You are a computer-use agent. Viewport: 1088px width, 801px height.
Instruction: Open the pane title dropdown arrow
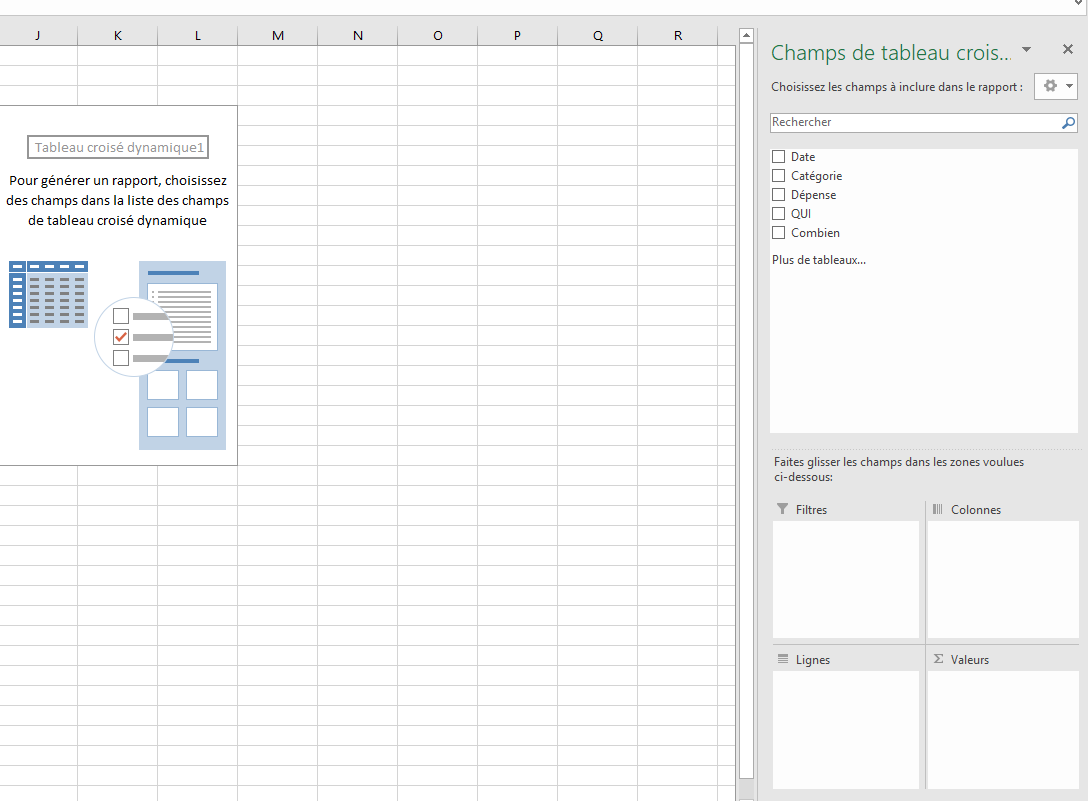point(1026,49)
